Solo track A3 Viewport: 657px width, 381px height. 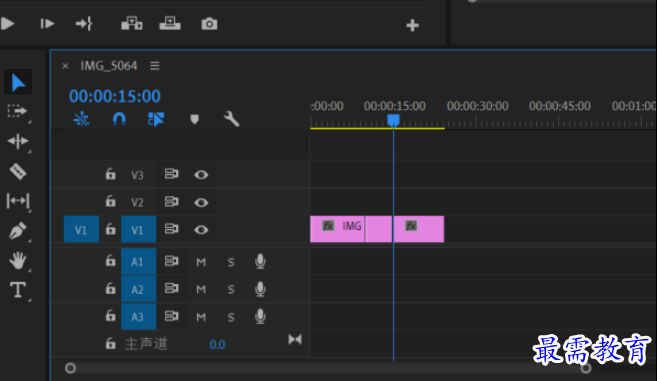pos(231,317)
